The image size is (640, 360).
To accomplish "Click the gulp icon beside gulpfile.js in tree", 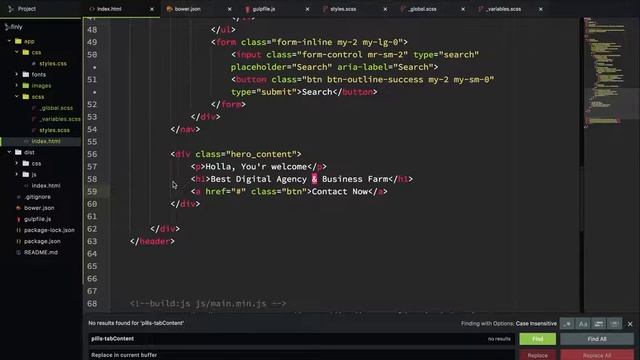I will coord(18,219).
